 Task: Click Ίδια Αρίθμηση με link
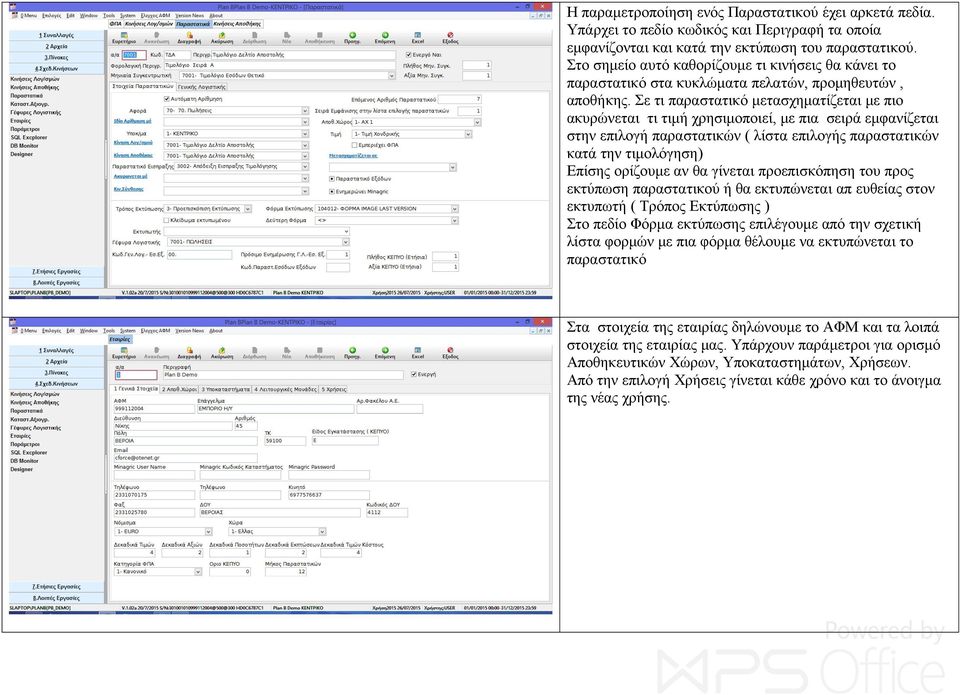coord(132,121)
